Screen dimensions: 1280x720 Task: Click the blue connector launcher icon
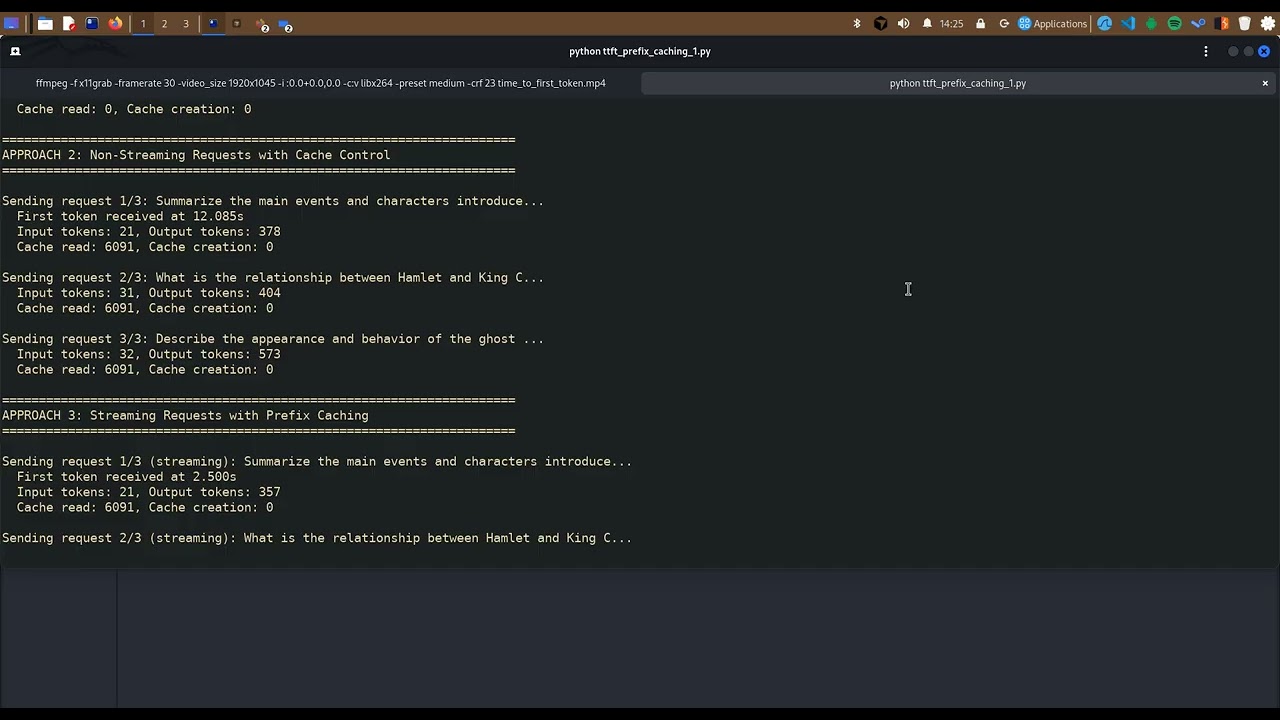(1198, 23)
